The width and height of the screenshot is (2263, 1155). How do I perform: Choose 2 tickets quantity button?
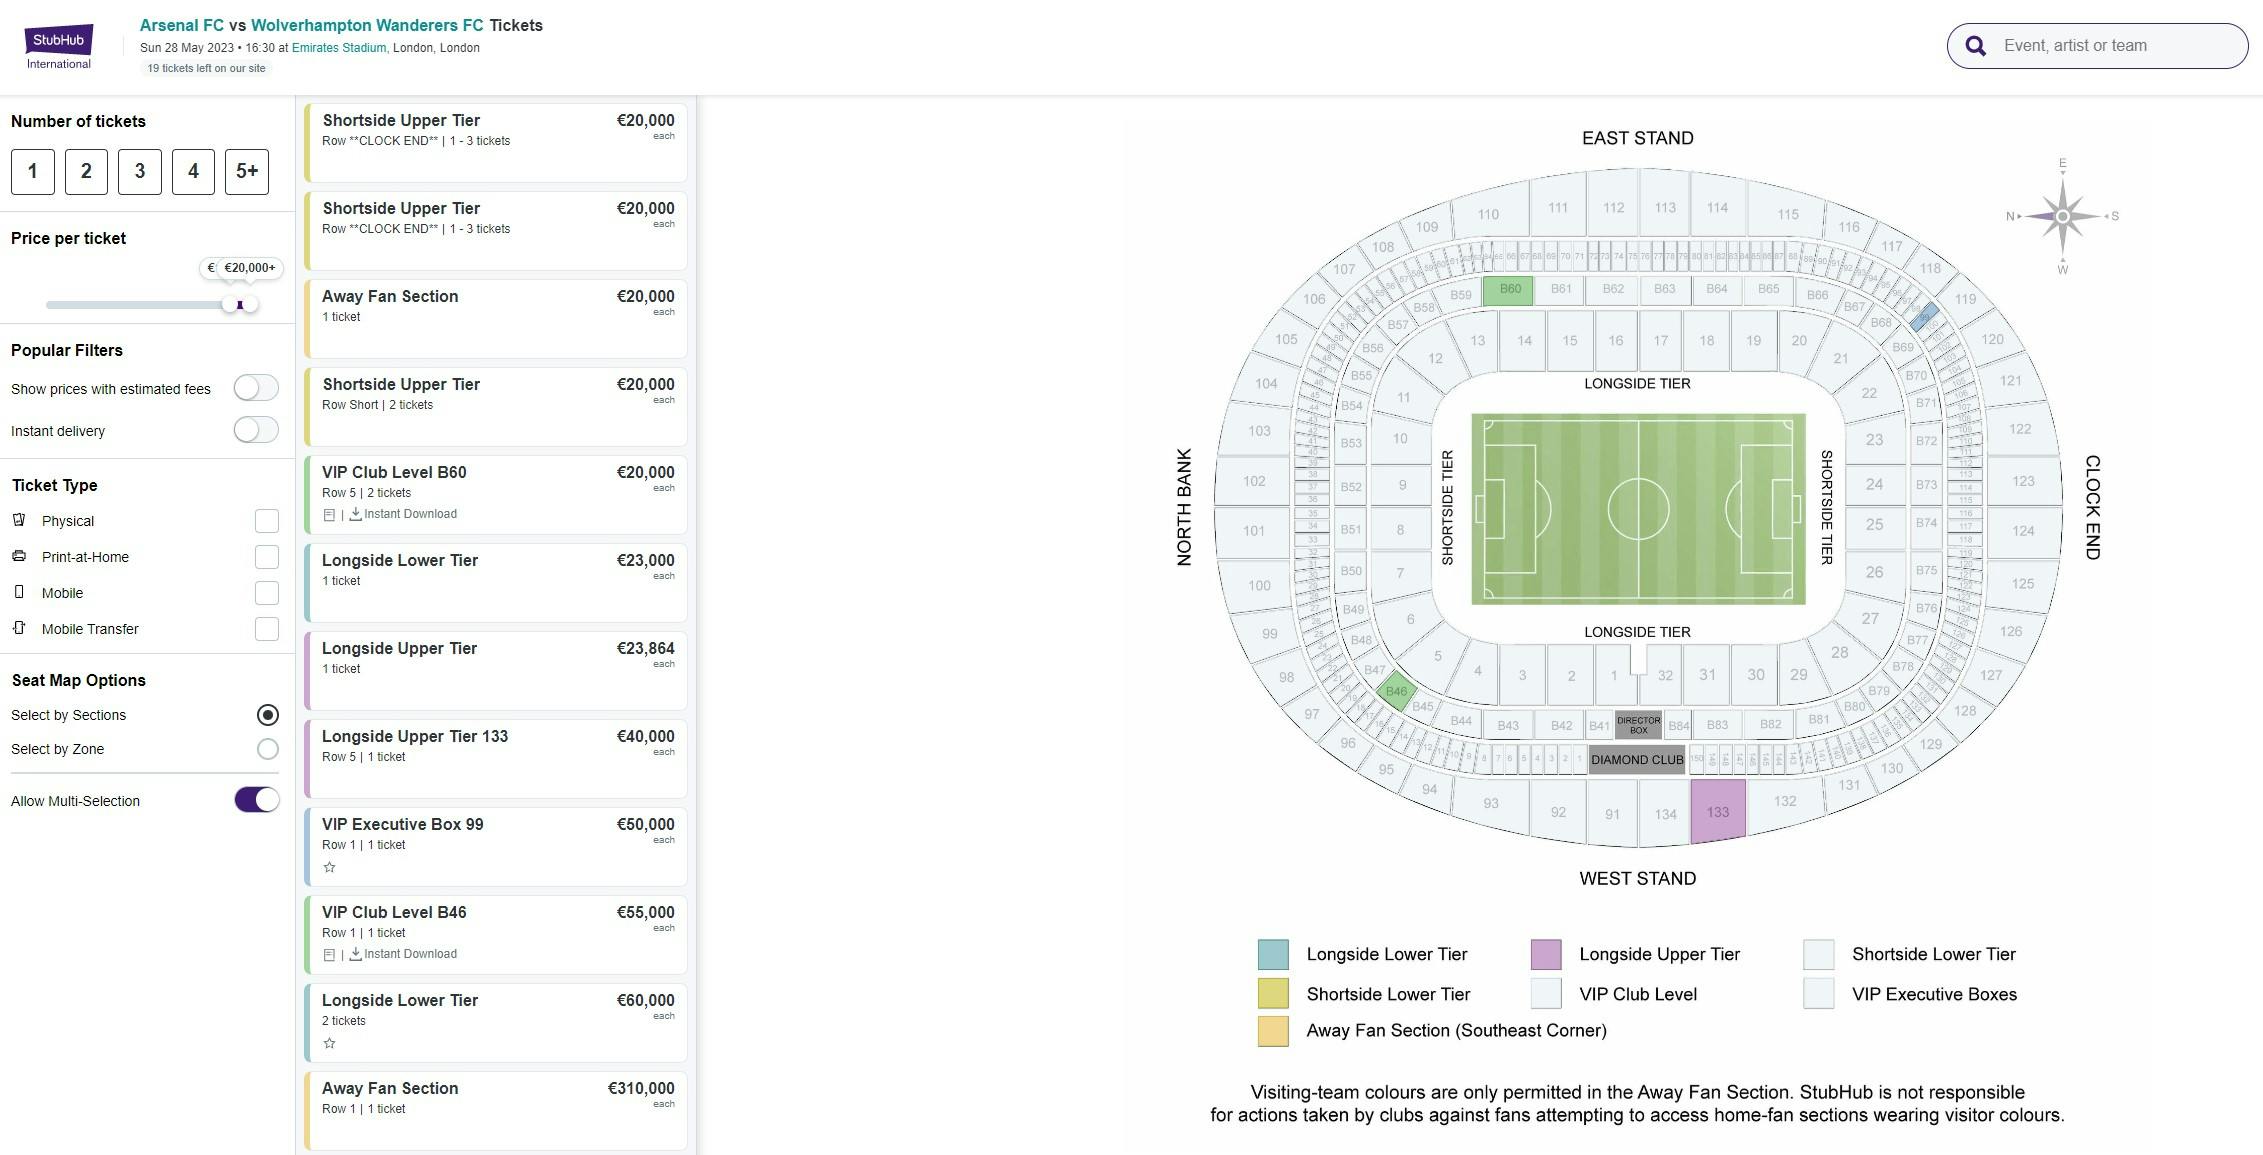coord(86,171)
